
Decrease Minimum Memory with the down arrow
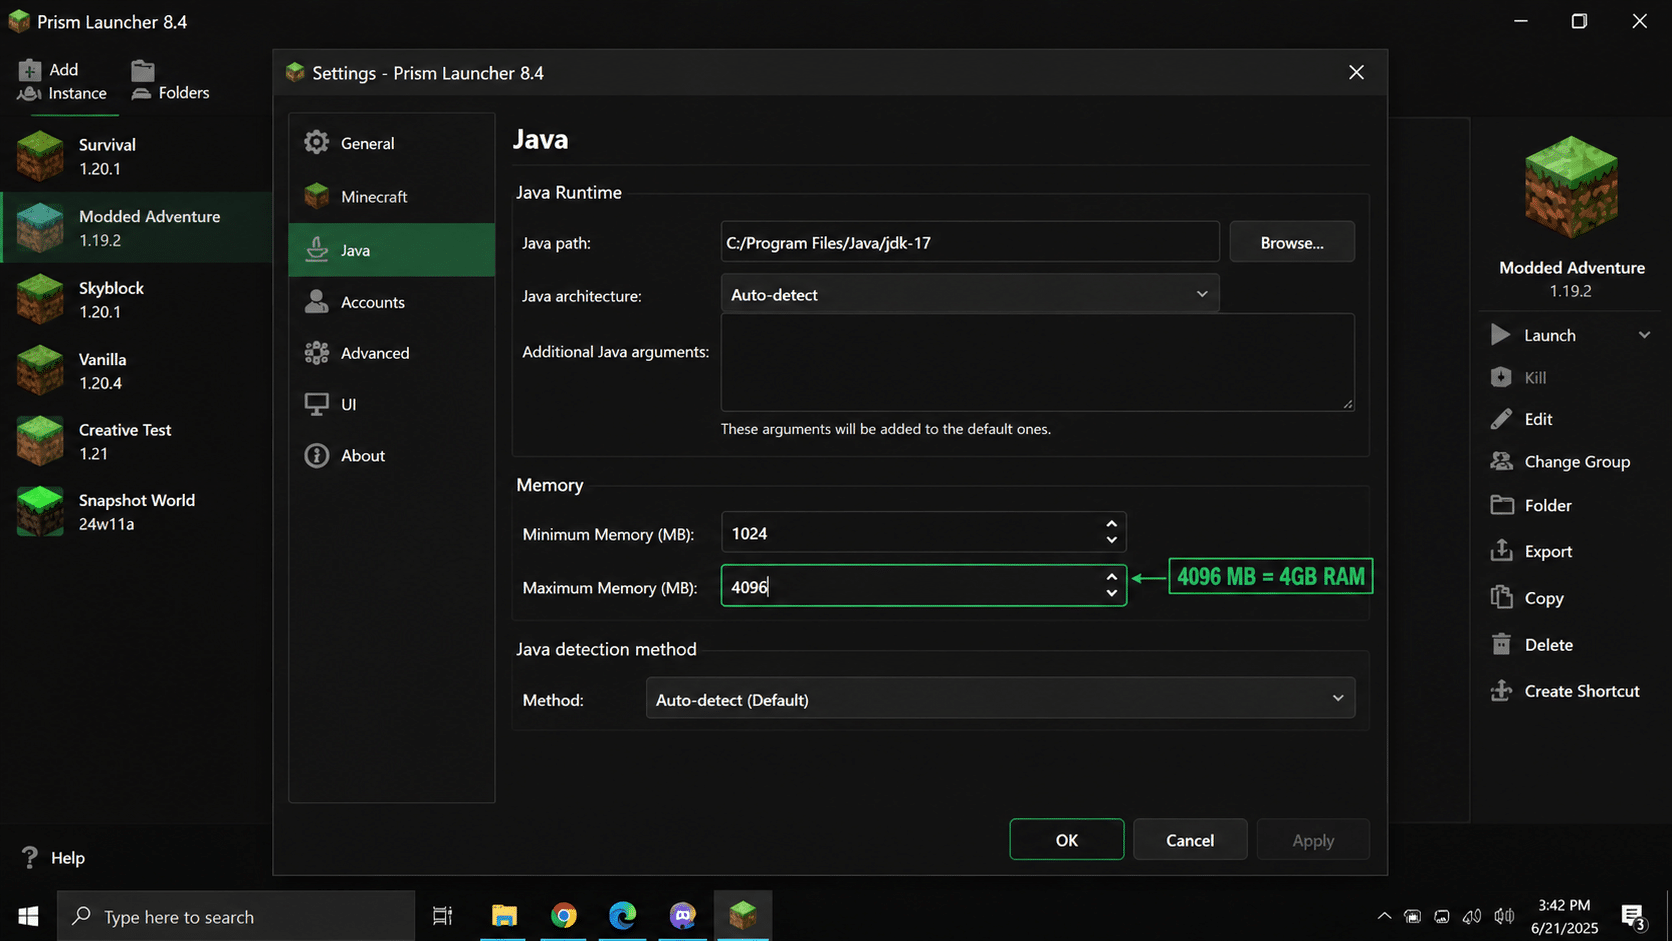(1111, 541)
